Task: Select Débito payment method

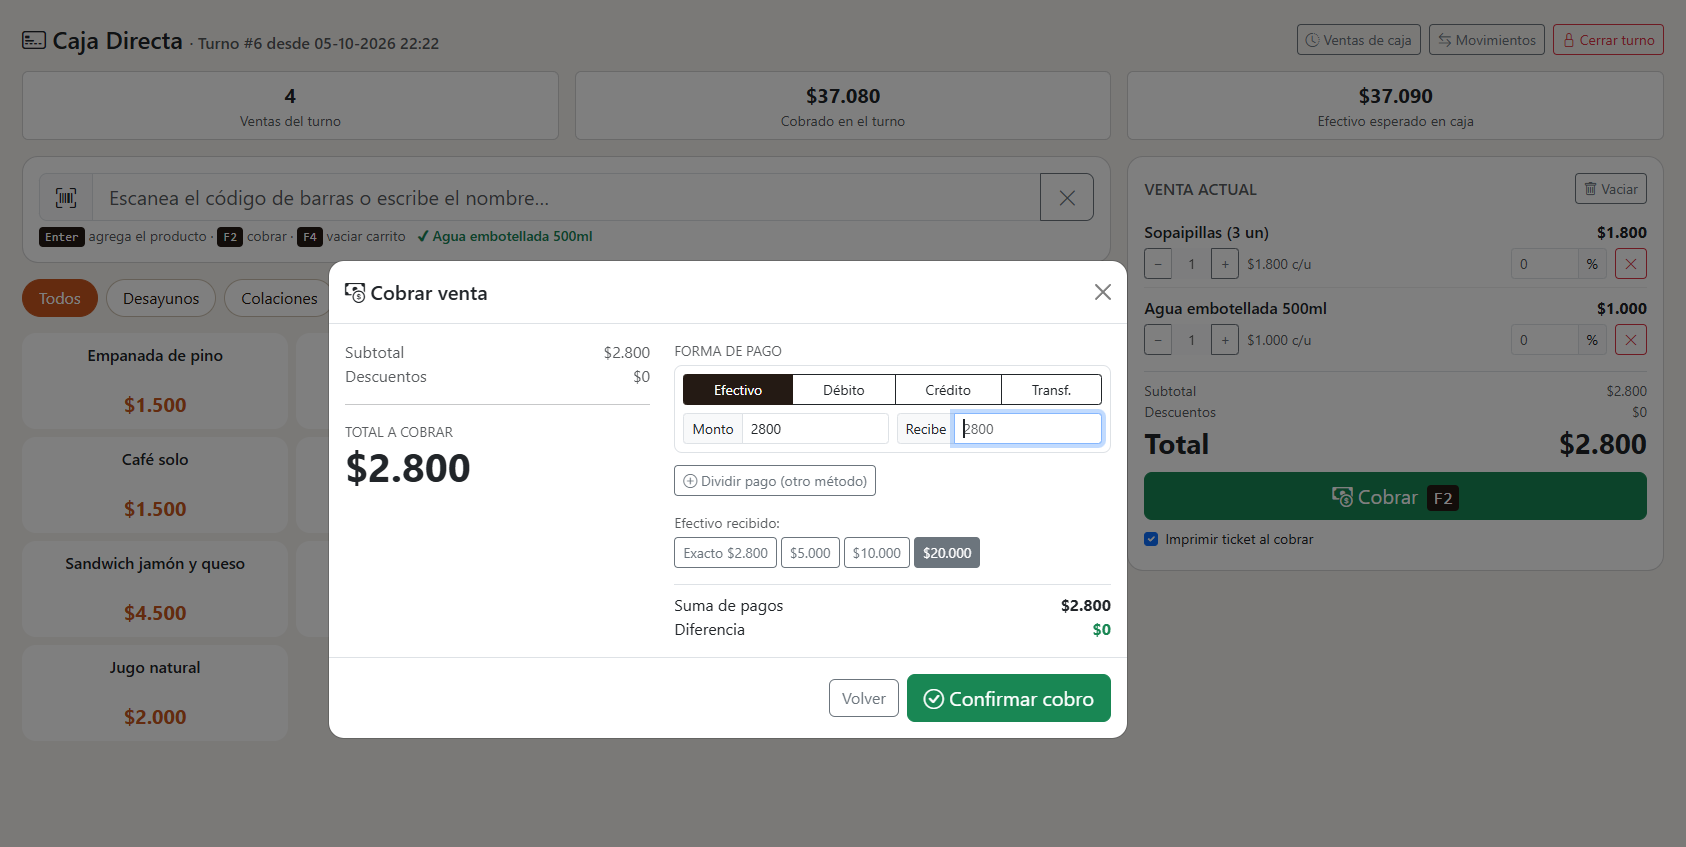Action: [x=844, y=390]
